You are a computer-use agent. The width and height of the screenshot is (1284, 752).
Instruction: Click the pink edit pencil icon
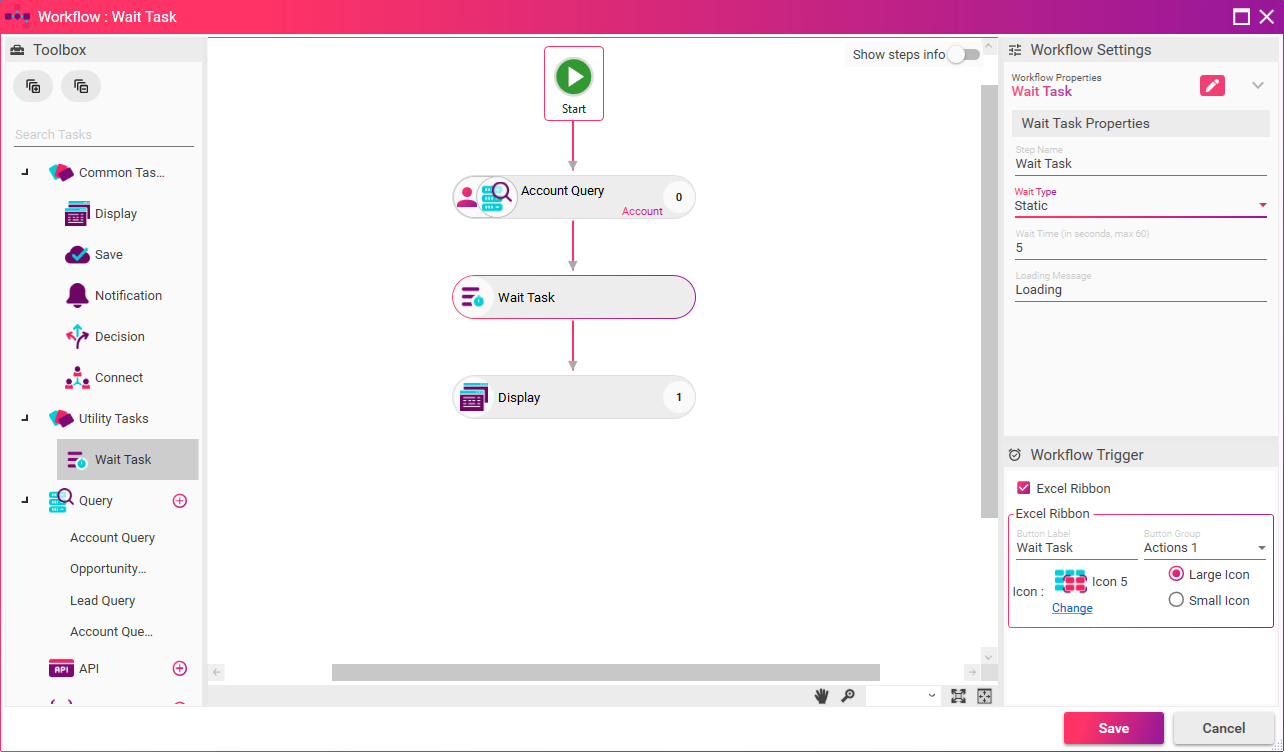(x=1212, y=85)
